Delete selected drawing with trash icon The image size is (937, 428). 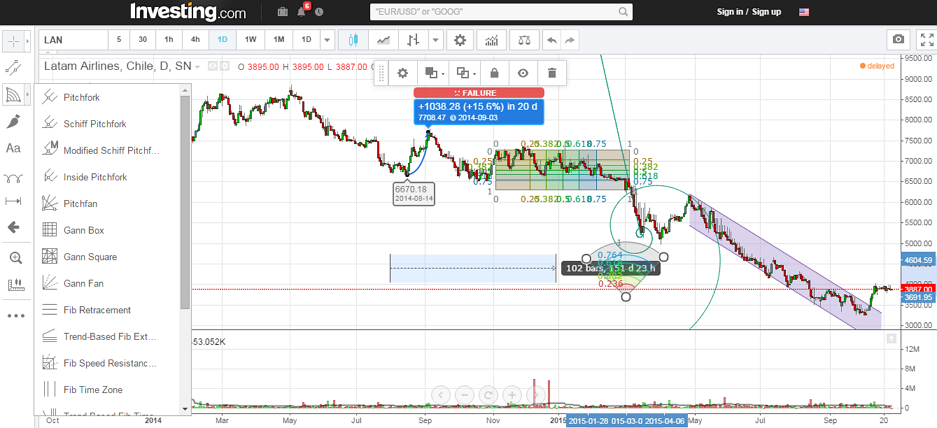(x=552, y=73)
